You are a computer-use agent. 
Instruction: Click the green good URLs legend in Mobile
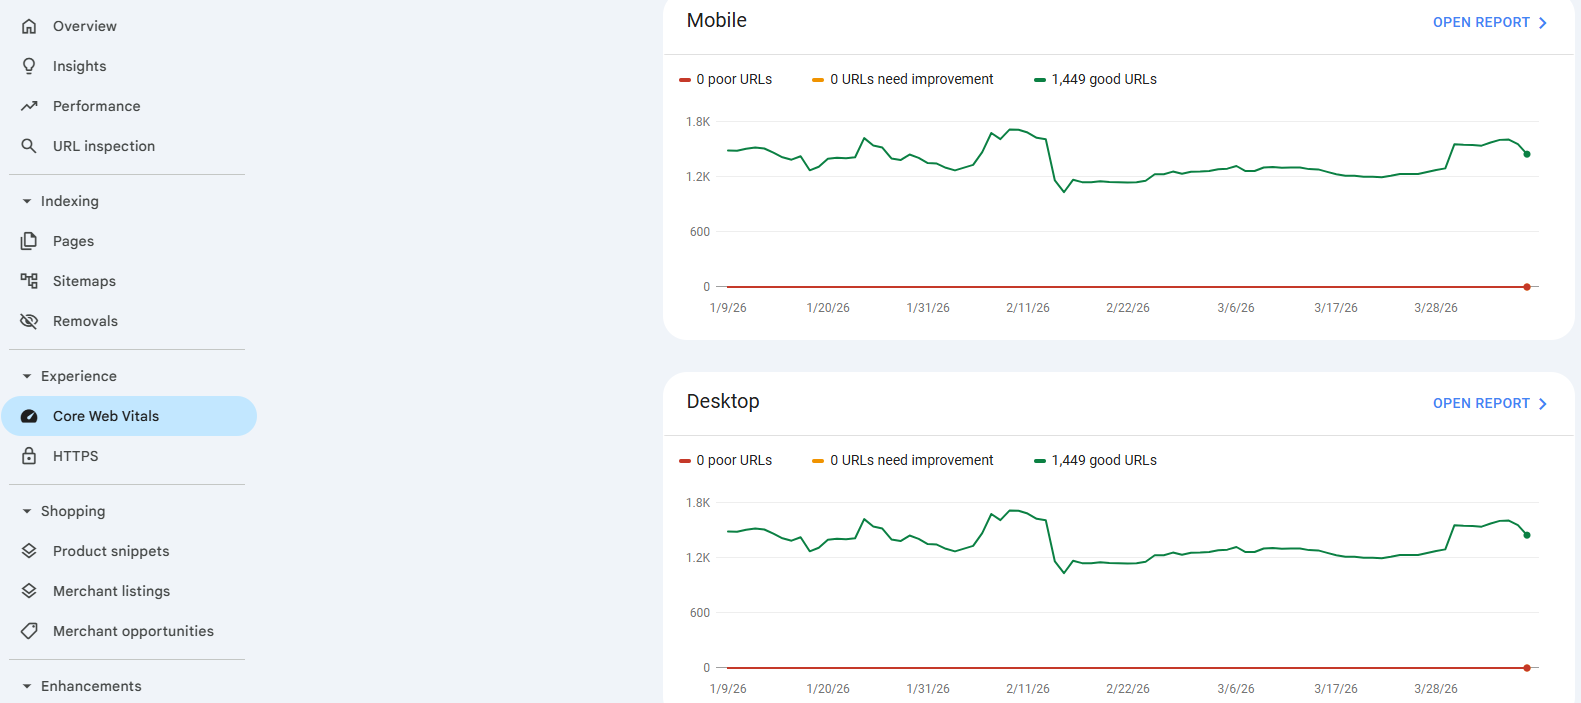point(1095,79)
